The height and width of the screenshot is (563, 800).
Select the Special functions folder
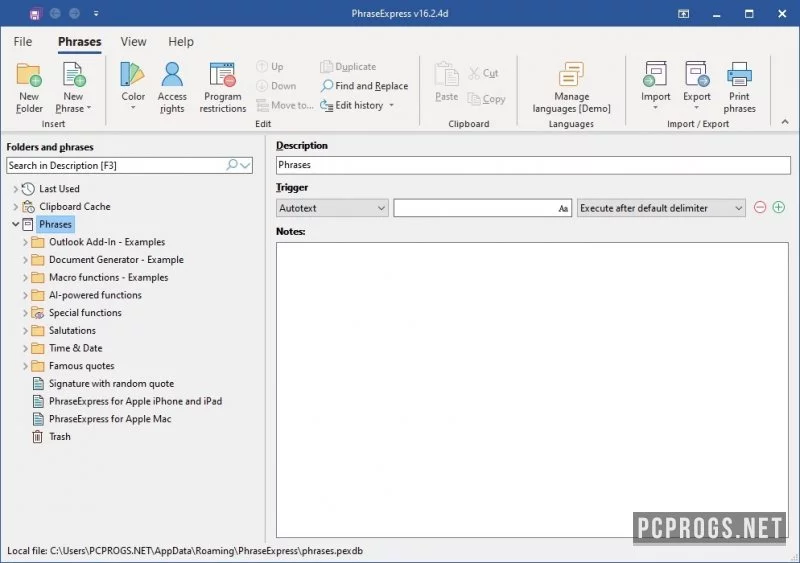click(x=85, y=313)
